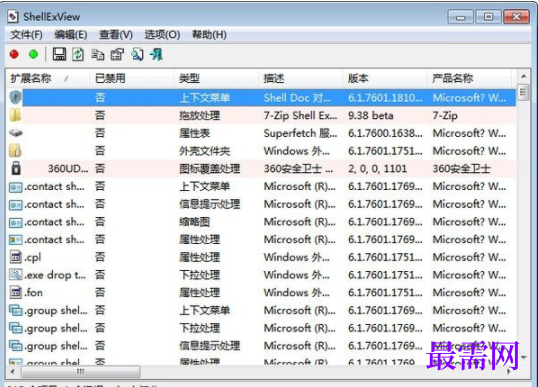This screenshot has height=387, width=538.
Task: Click the '6.1.7600.1638...' version cell
Action: coord(385,133)
